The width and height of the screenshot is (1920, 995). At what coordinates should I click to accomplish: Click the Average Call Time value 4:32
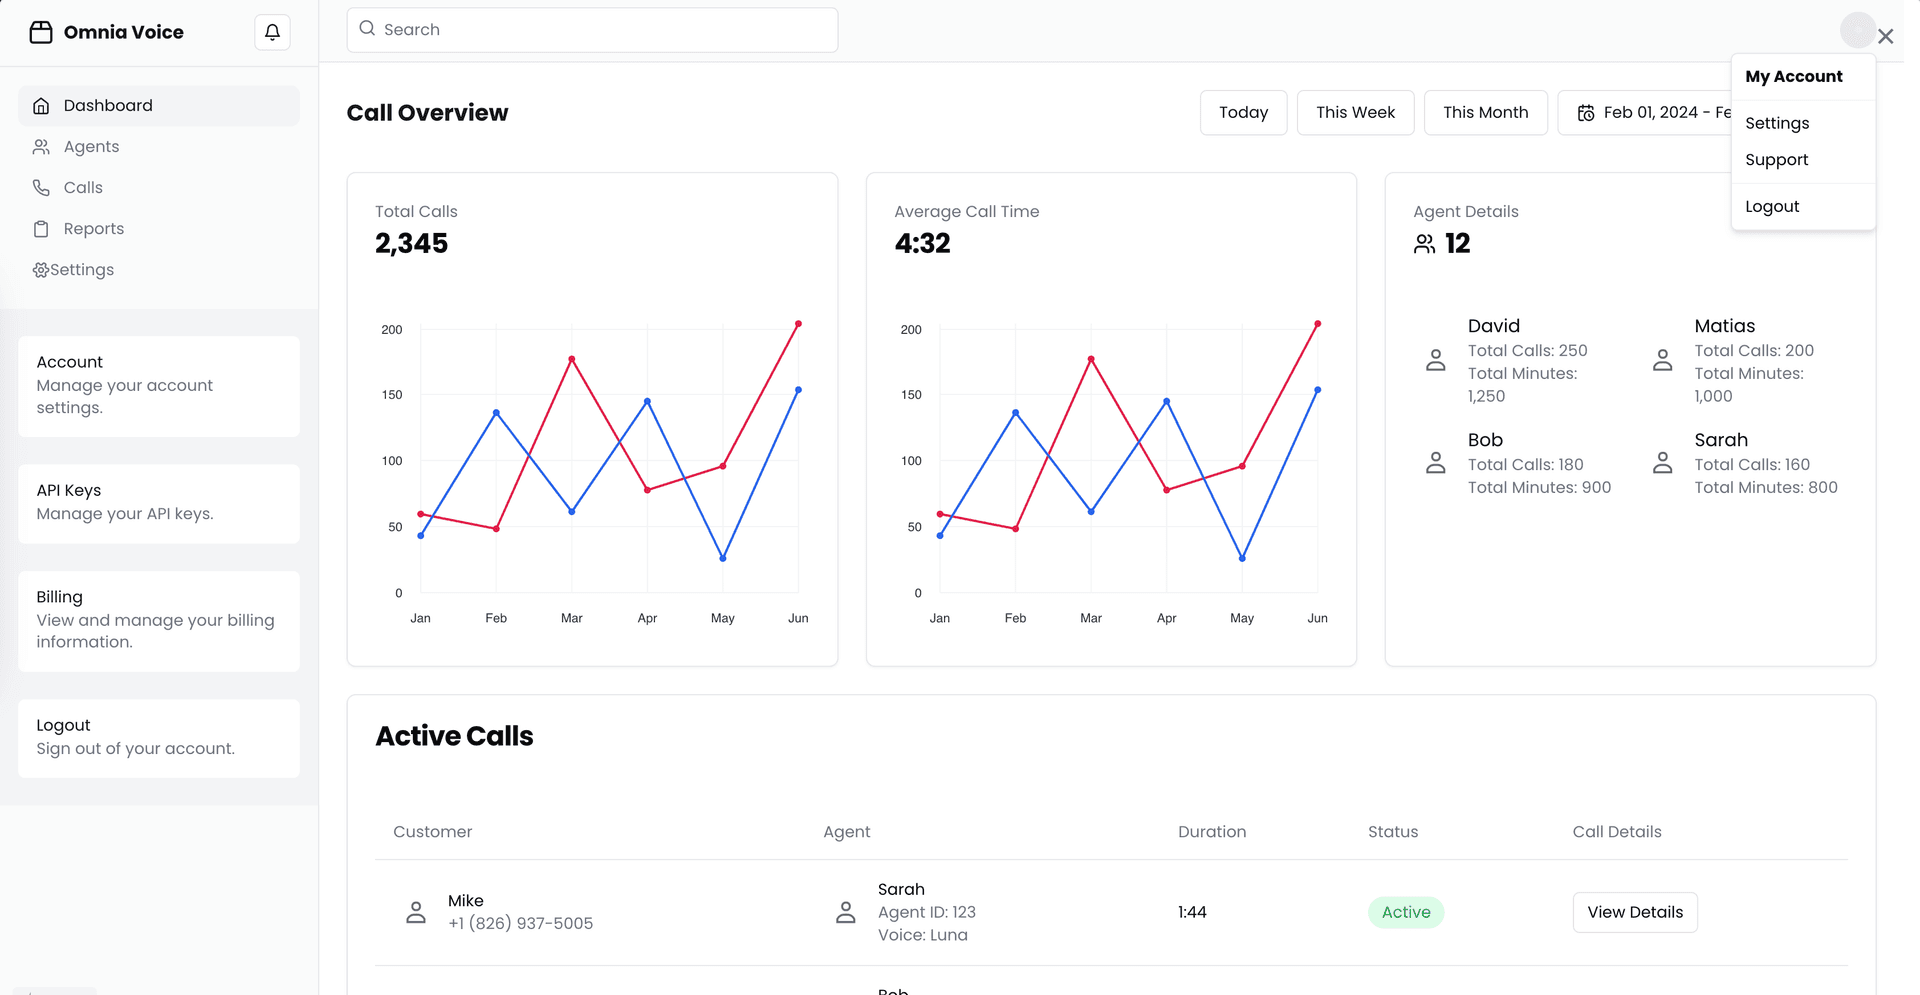tap(922, 244)
